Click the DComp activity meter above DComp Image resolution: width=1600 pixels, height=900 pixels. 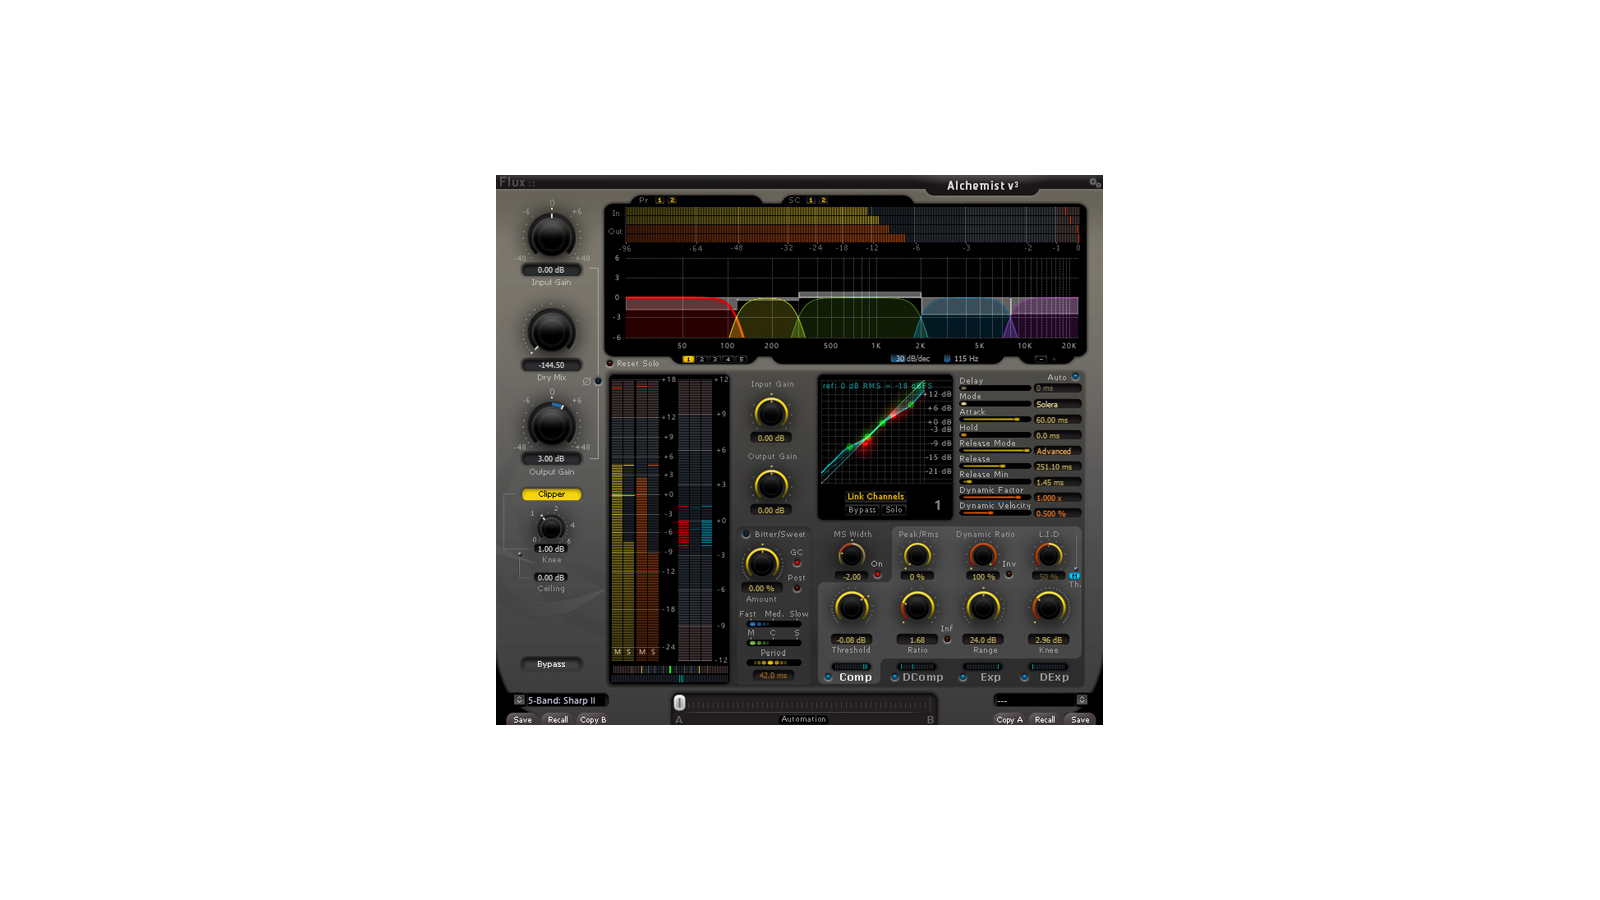click(x=917, y=666)
